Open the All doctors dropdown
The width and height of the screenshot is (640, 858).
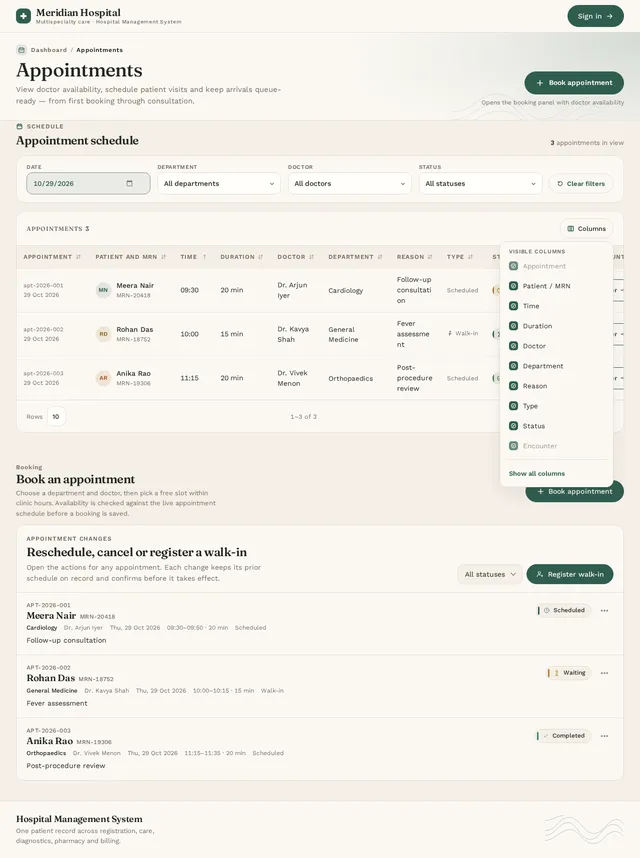[x=350, y=183]
